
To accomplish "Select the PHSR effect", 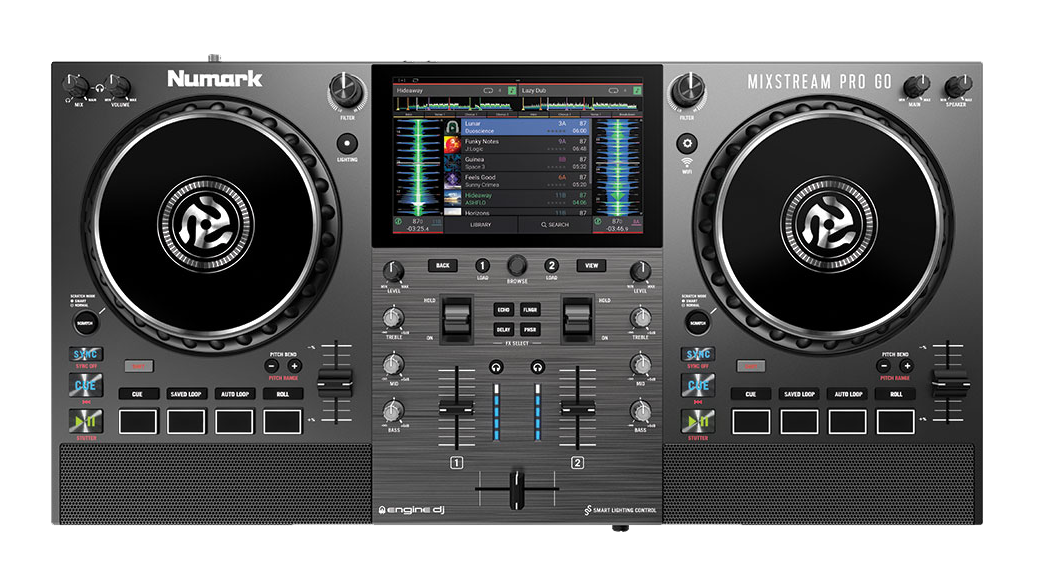I will point(530,329).
